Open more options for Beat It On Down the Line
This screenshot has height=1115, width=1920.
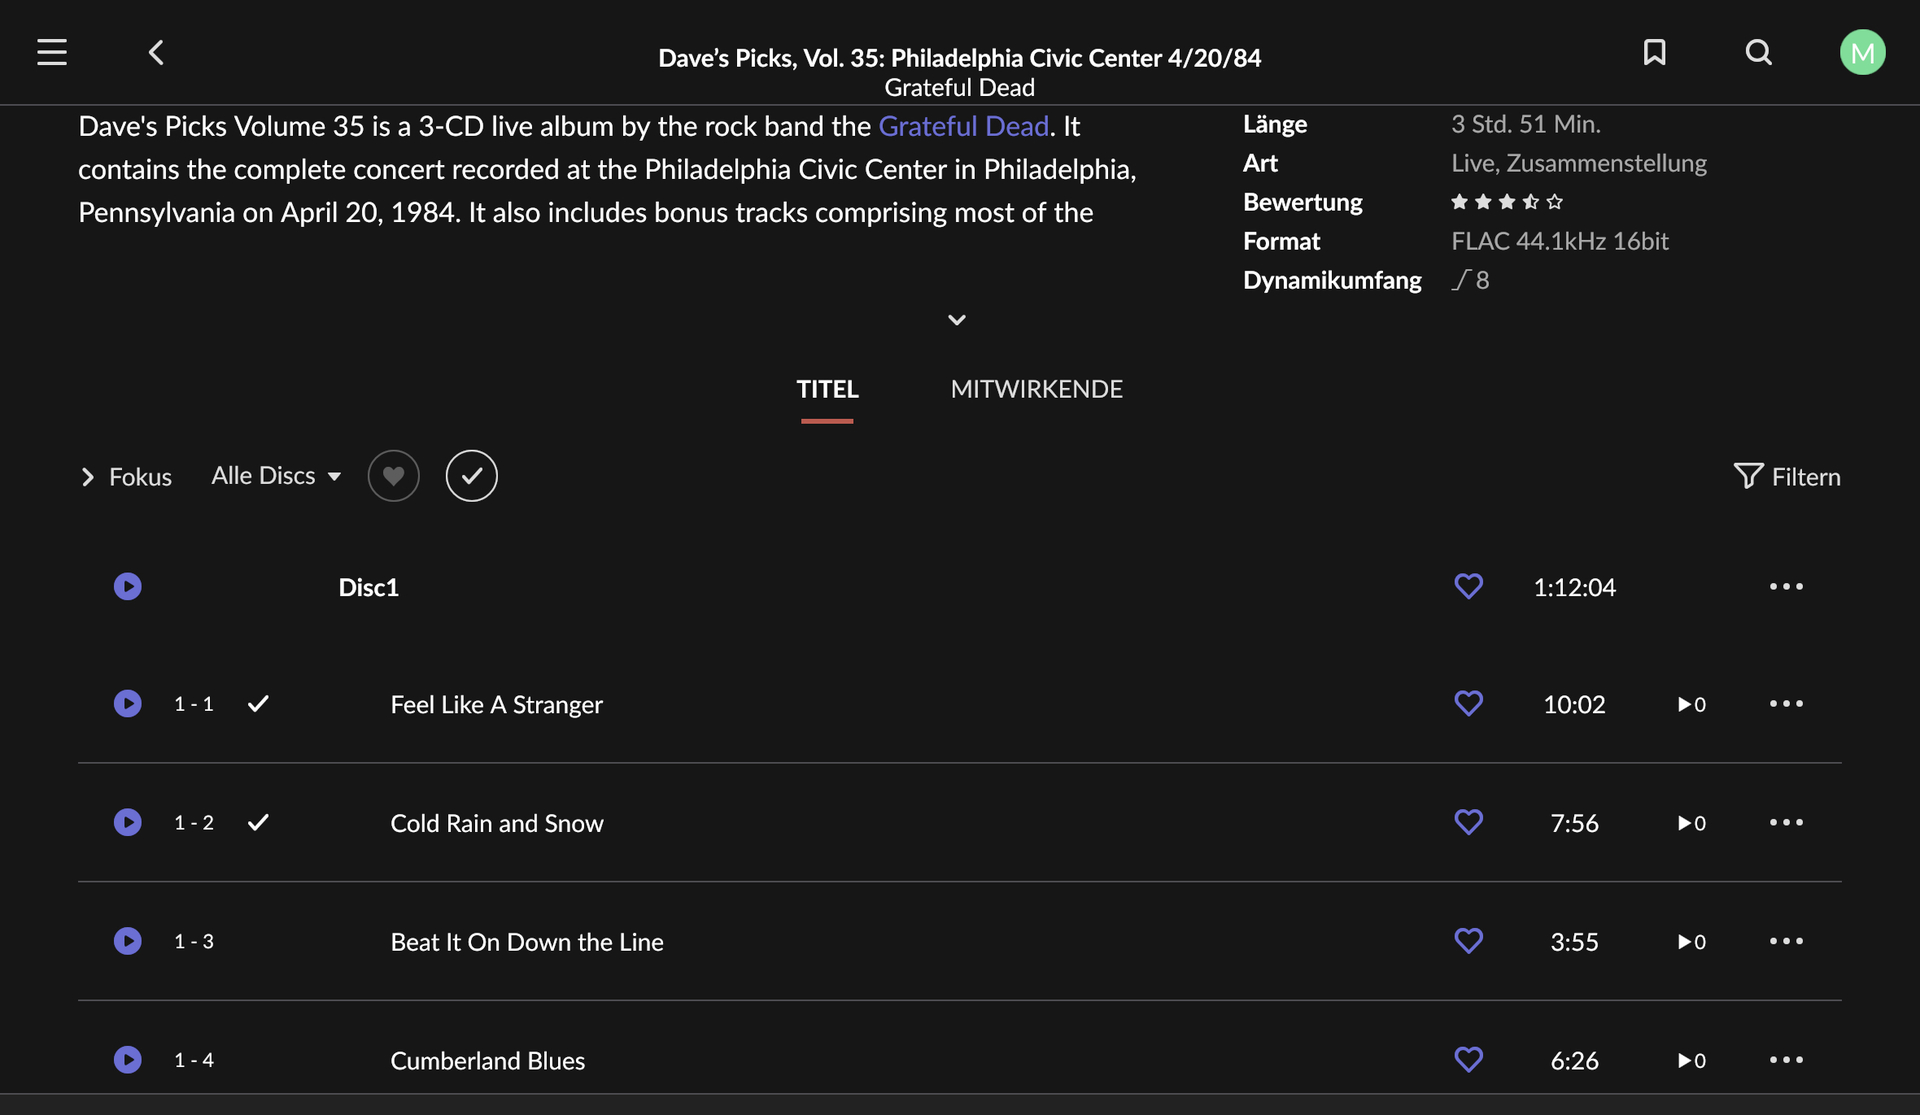[1786, 941]
